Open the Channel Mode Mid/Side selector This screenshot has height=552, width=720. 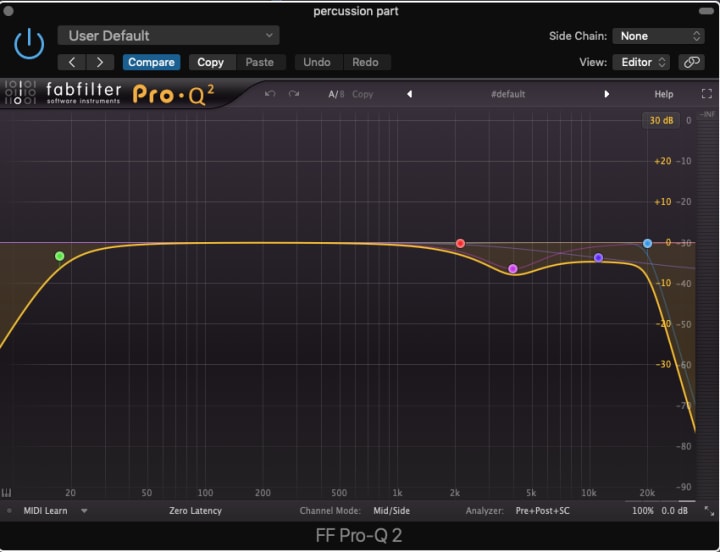pyautogui.click(x=391, y=511)
